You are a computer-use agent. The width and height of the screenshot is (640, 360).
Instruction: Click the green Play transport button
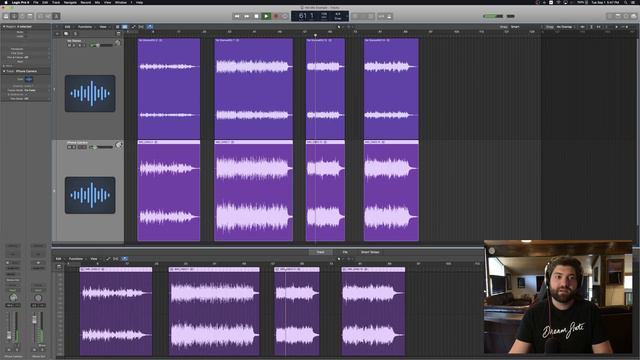266,16
